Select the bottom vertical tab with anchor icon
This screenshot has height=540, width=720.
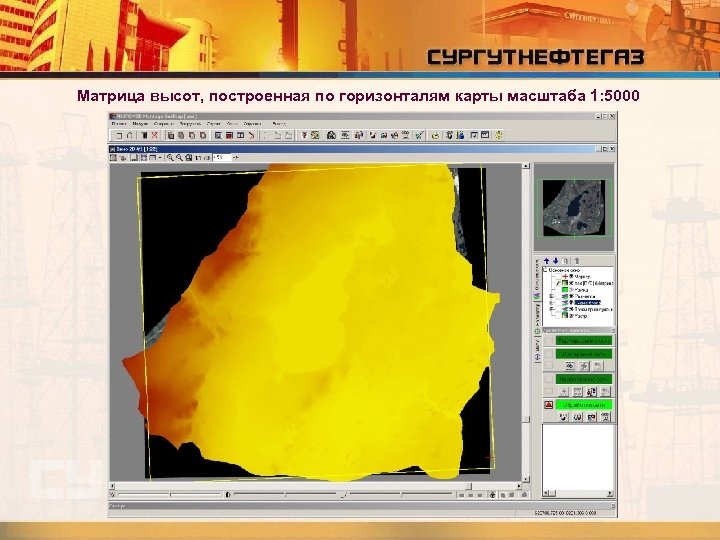click(536, 350)
